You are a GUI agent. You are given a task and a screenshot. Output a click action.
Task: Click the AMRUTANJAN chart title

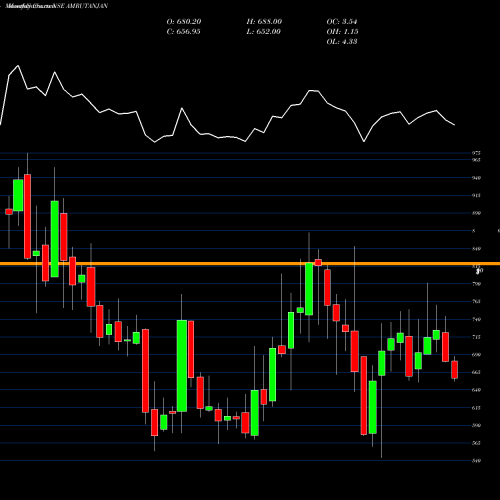coord(57,6)
